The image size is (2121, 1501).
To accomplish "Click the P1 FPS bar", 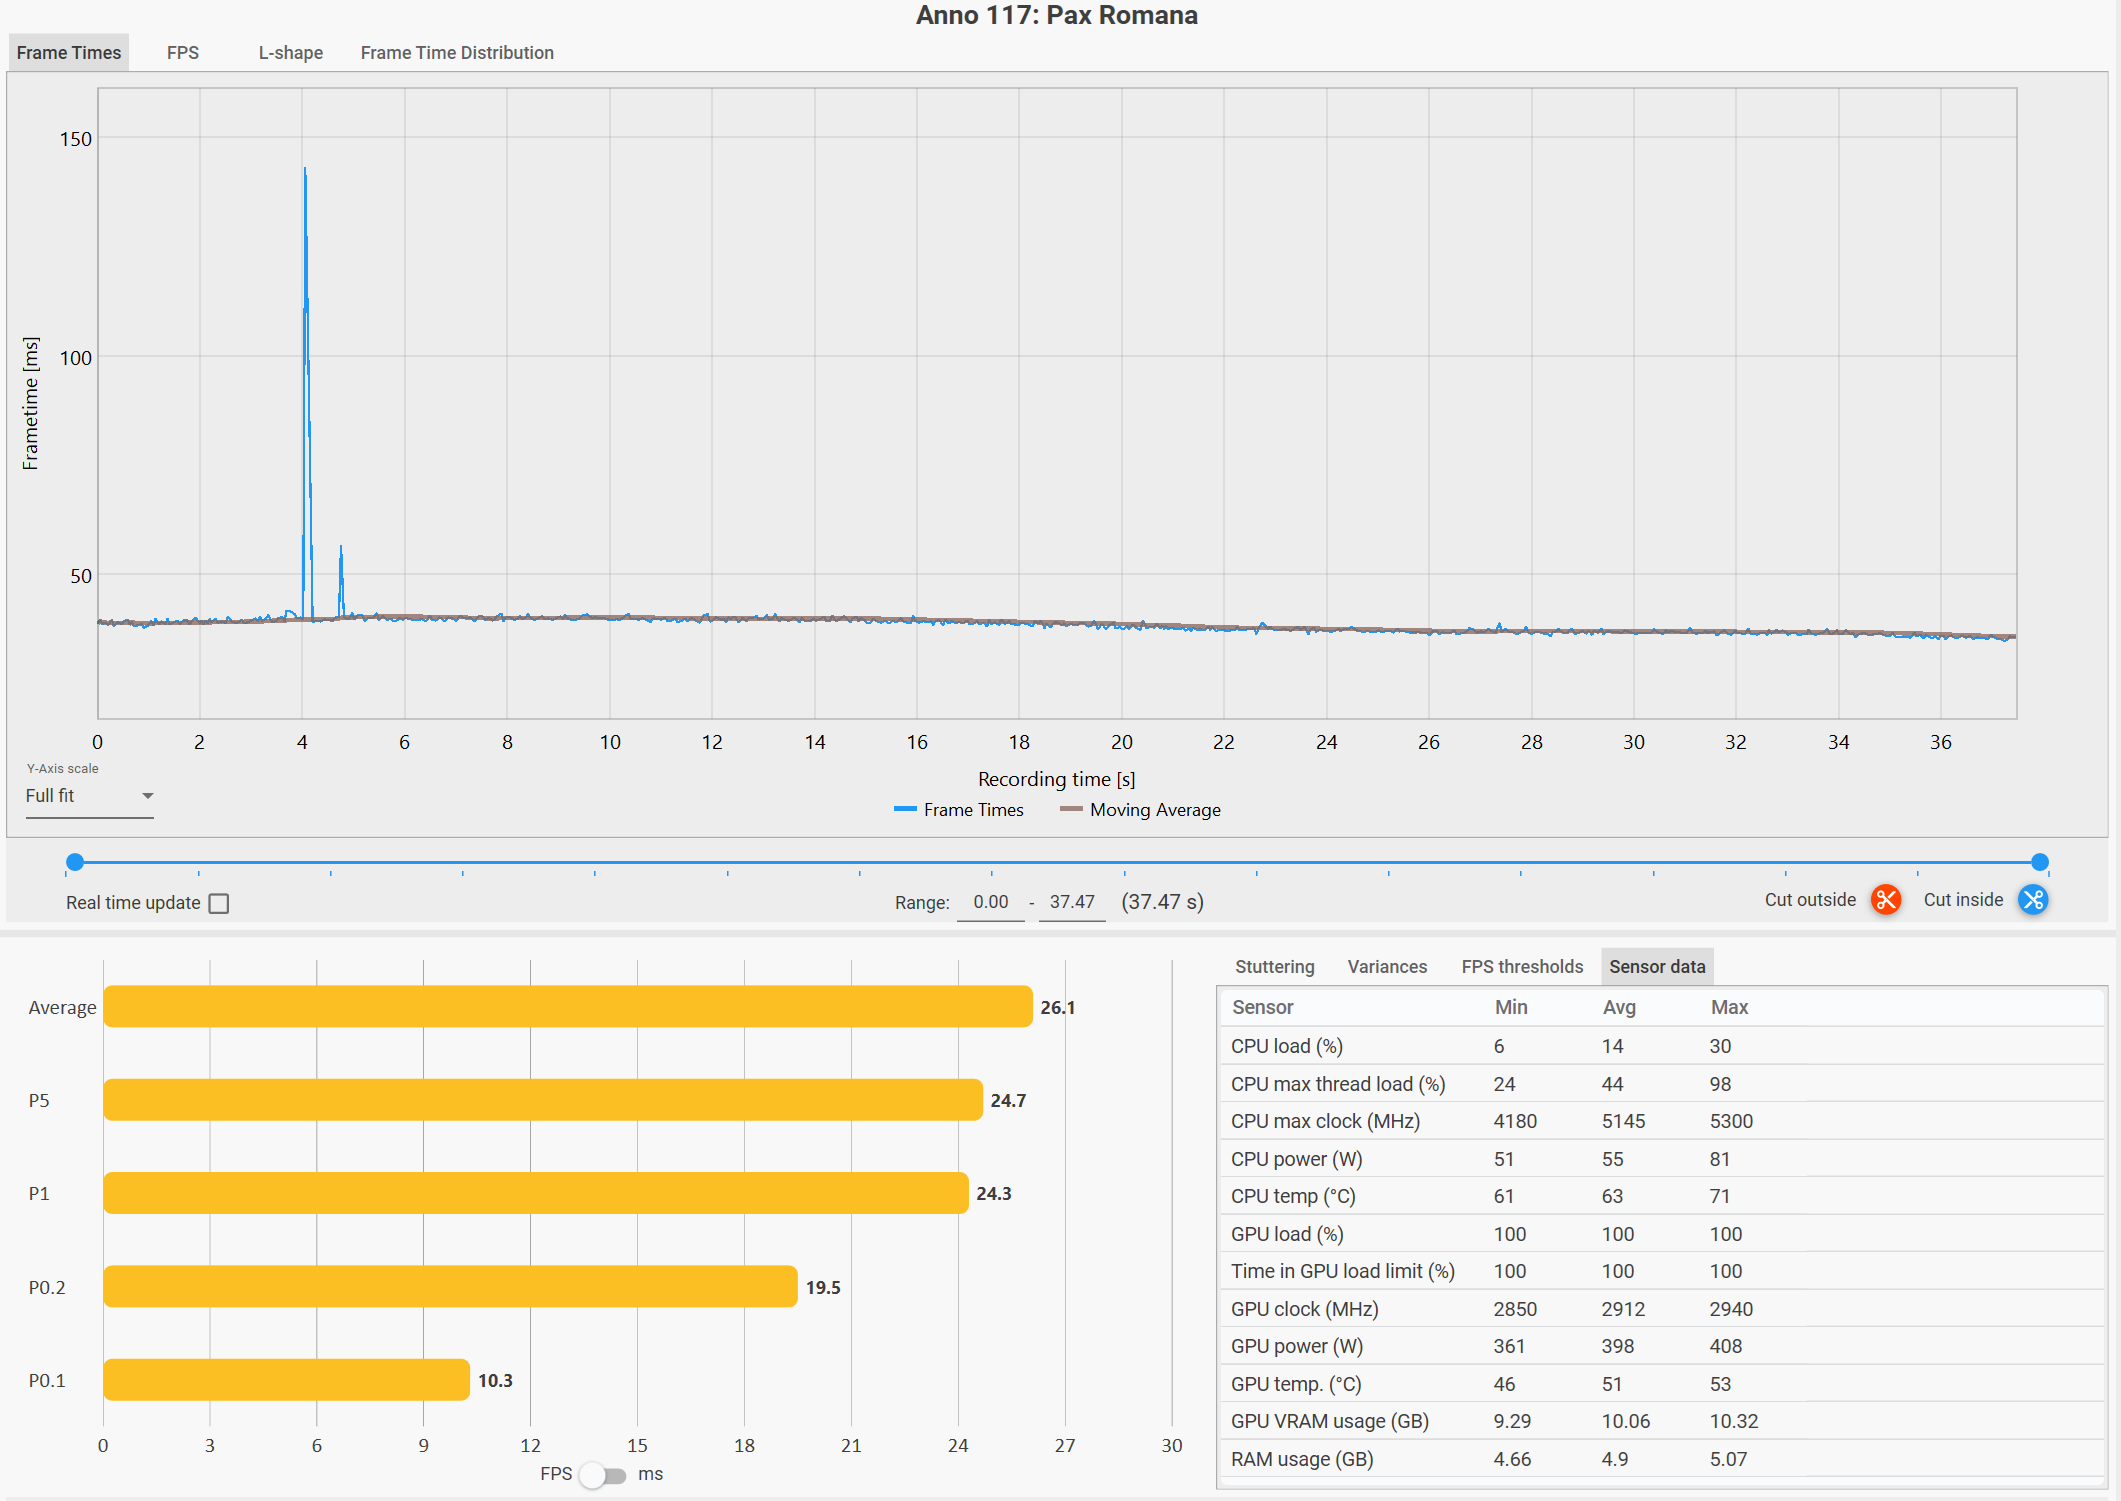I will click(x=536, y=1193).
